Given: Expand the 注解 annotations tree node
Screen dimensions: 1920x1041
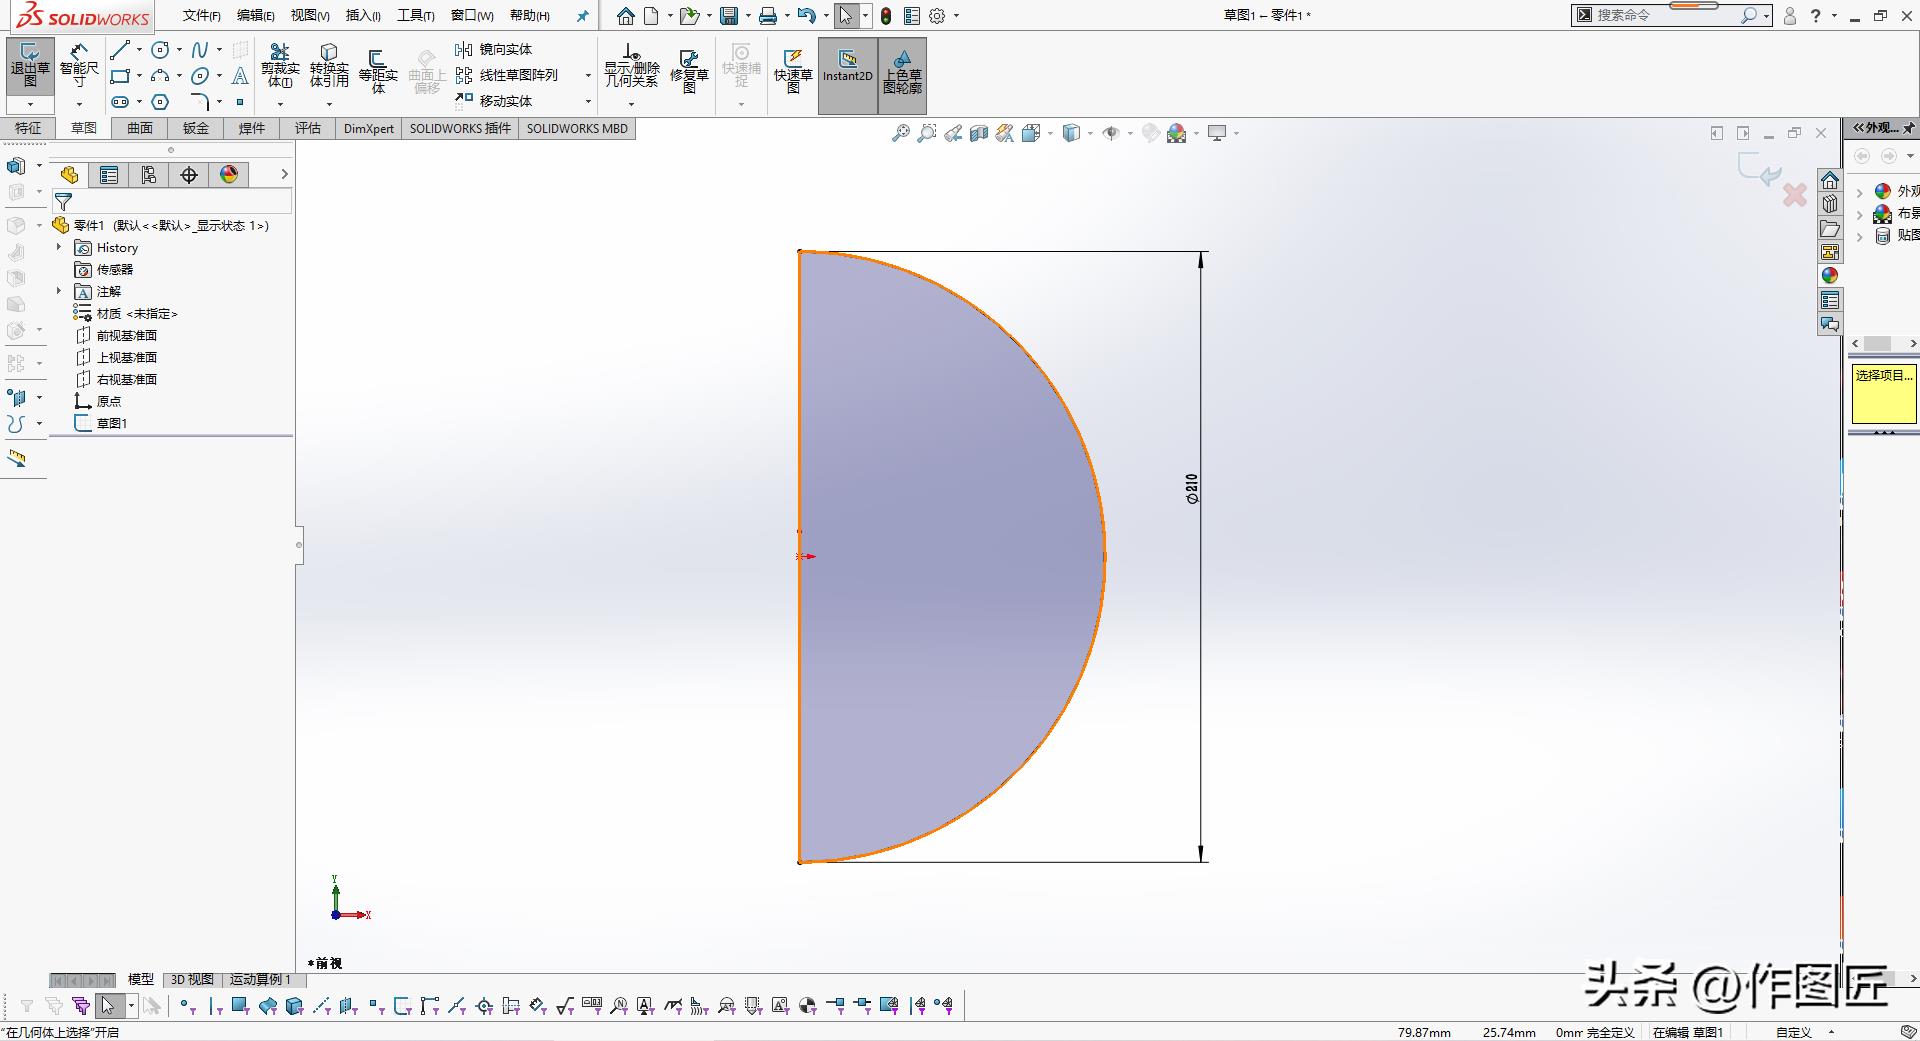Looking at the screenshot, I should pyautogui.click(x=59, y=291).
